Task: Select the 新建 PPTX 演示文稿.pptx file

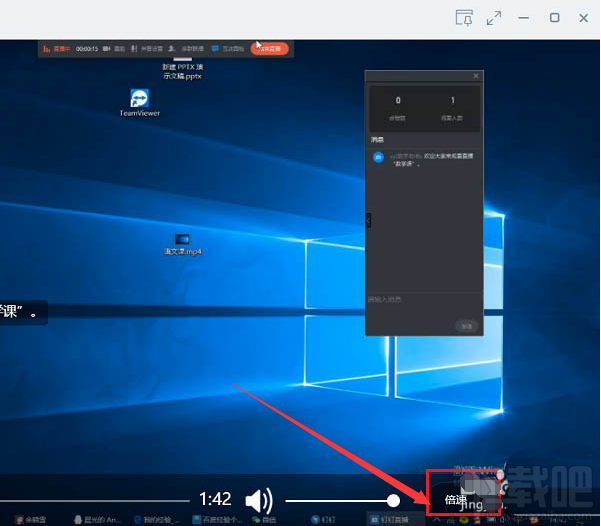Action: tap(183, 69)
